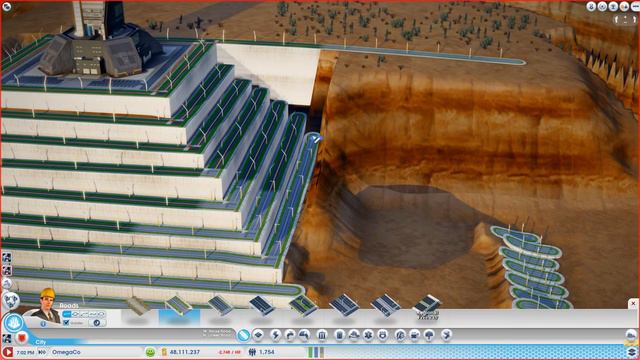Viewport: 640px width, 360px height.
Task: Open the Education menu icon
Action: (x=400, y=335)
